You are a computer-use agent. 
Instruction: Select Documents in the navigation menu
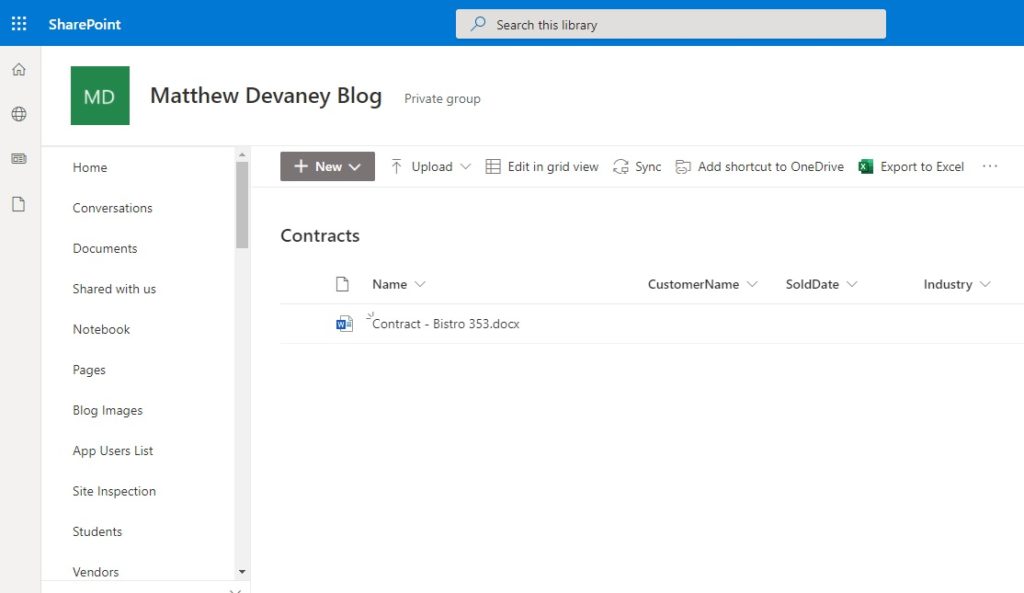(103, 248)
